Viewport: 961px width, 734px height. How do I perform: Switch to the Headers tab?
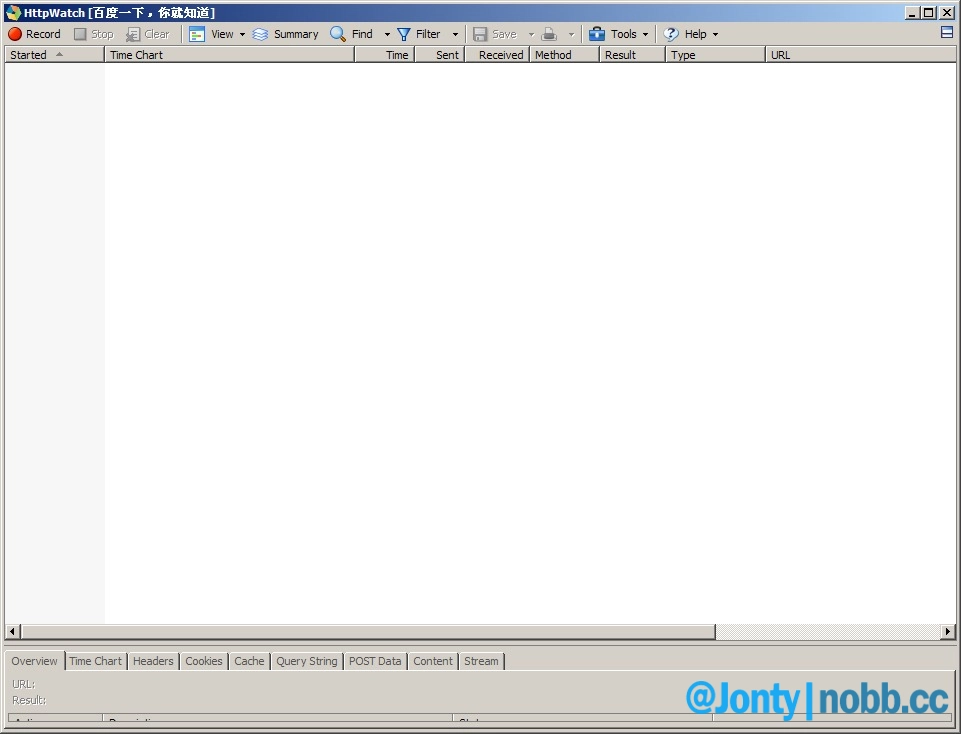click(153, 661)
